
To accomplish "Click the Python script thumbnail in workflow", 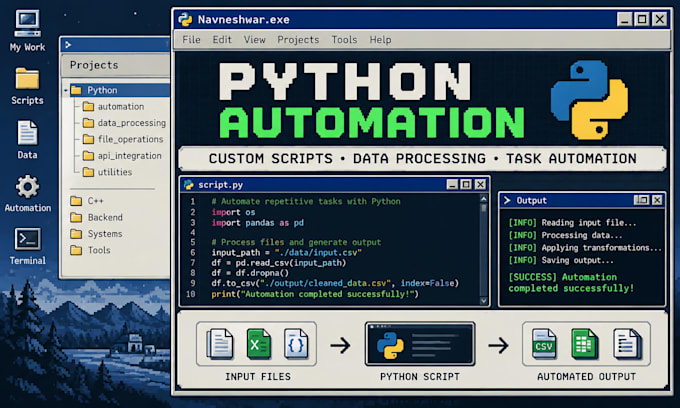I will click(x=420, y=344).
